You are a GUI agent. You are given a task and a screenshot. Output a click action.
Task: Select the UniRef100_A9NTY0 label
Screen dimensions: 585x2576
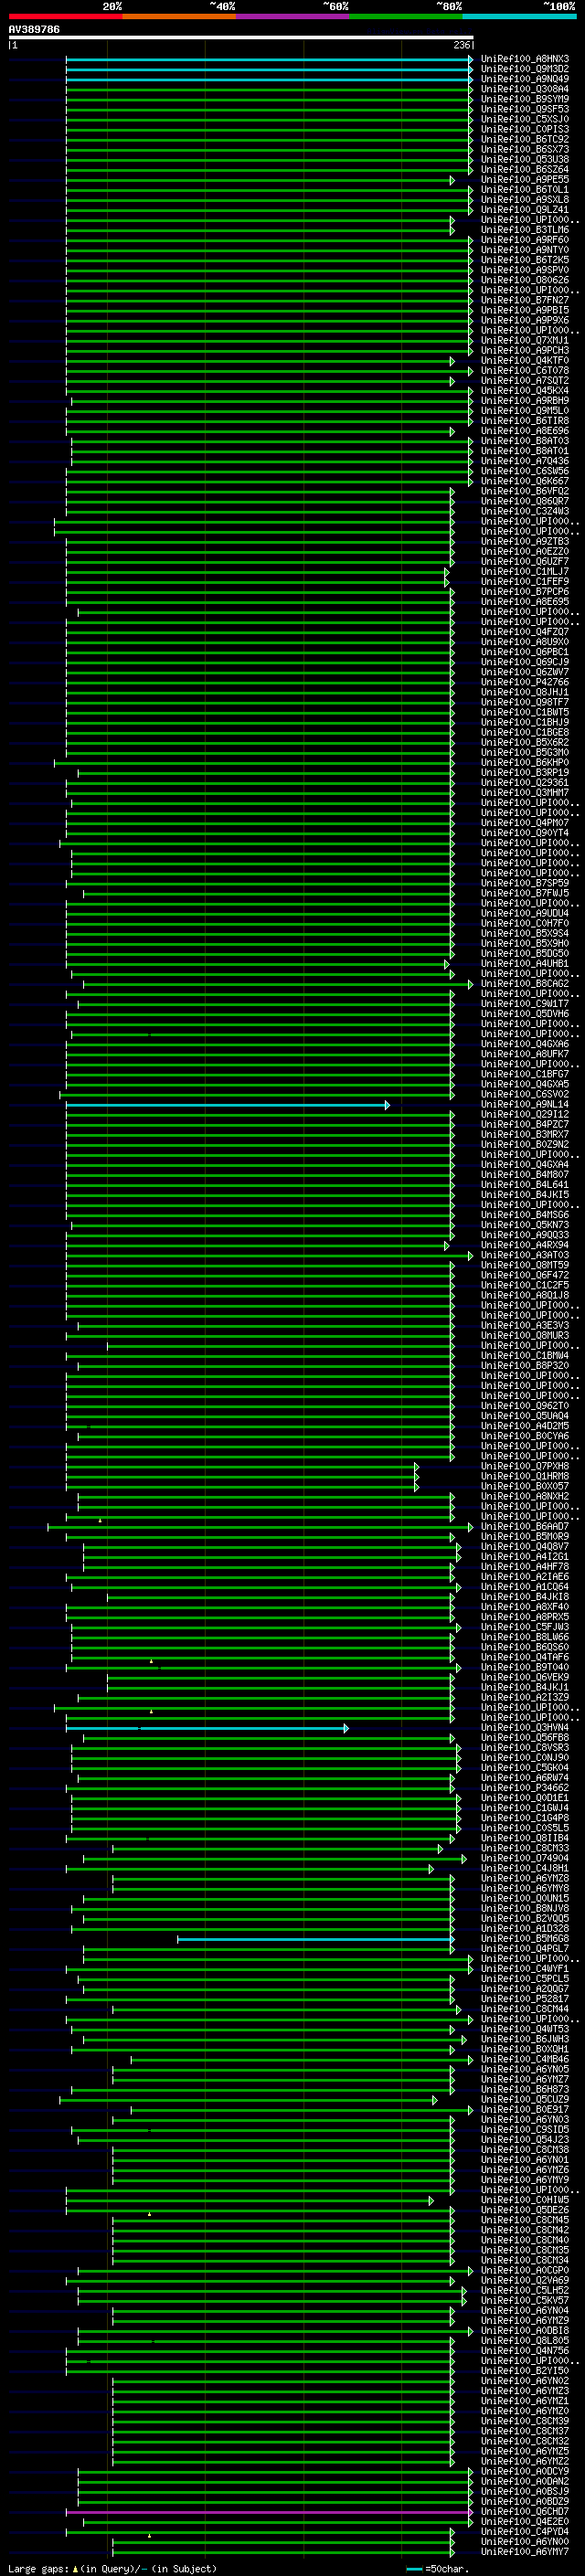pos(524,250)
